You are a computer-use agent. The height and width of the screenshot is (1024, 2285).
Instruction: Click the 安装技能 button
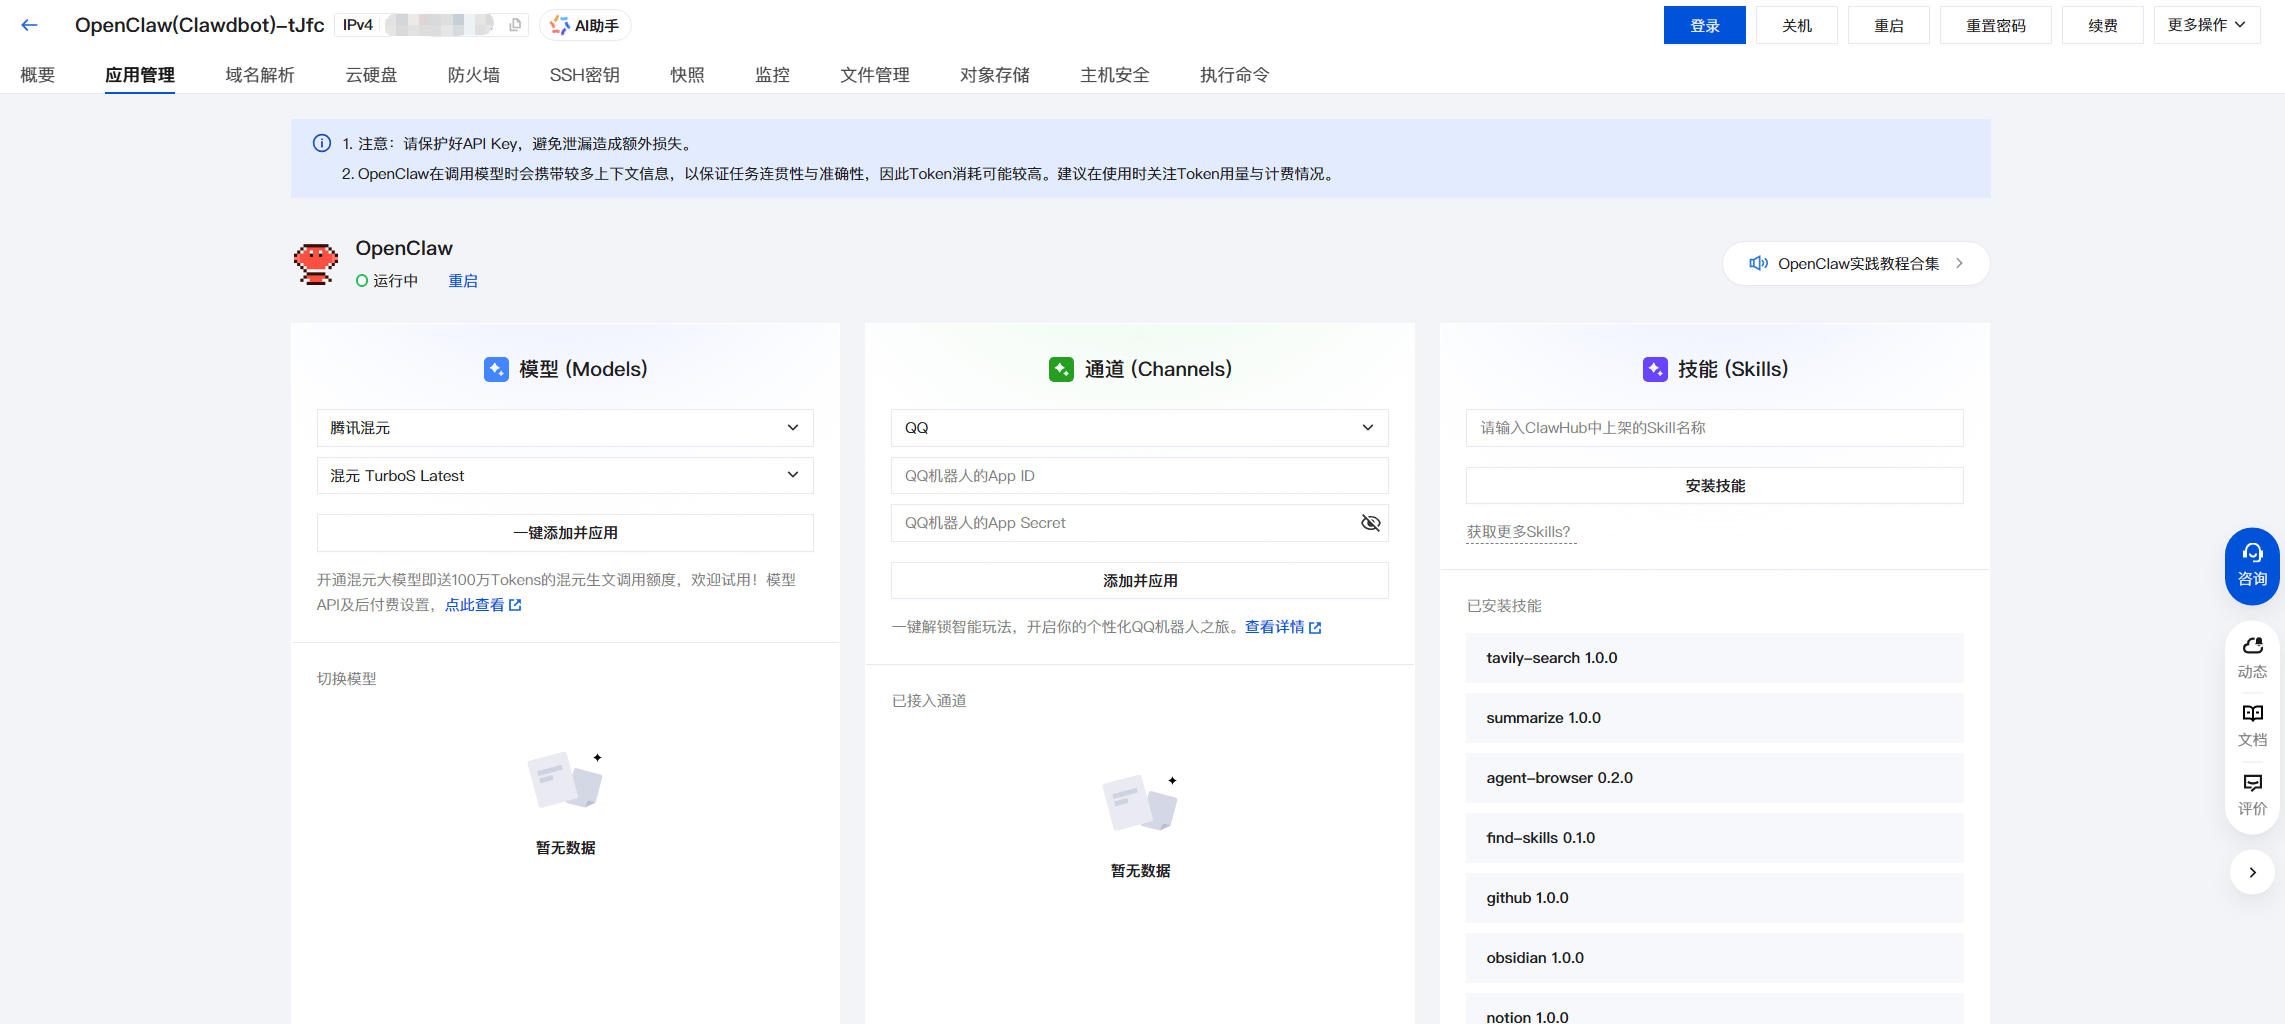pos(1713,485)
